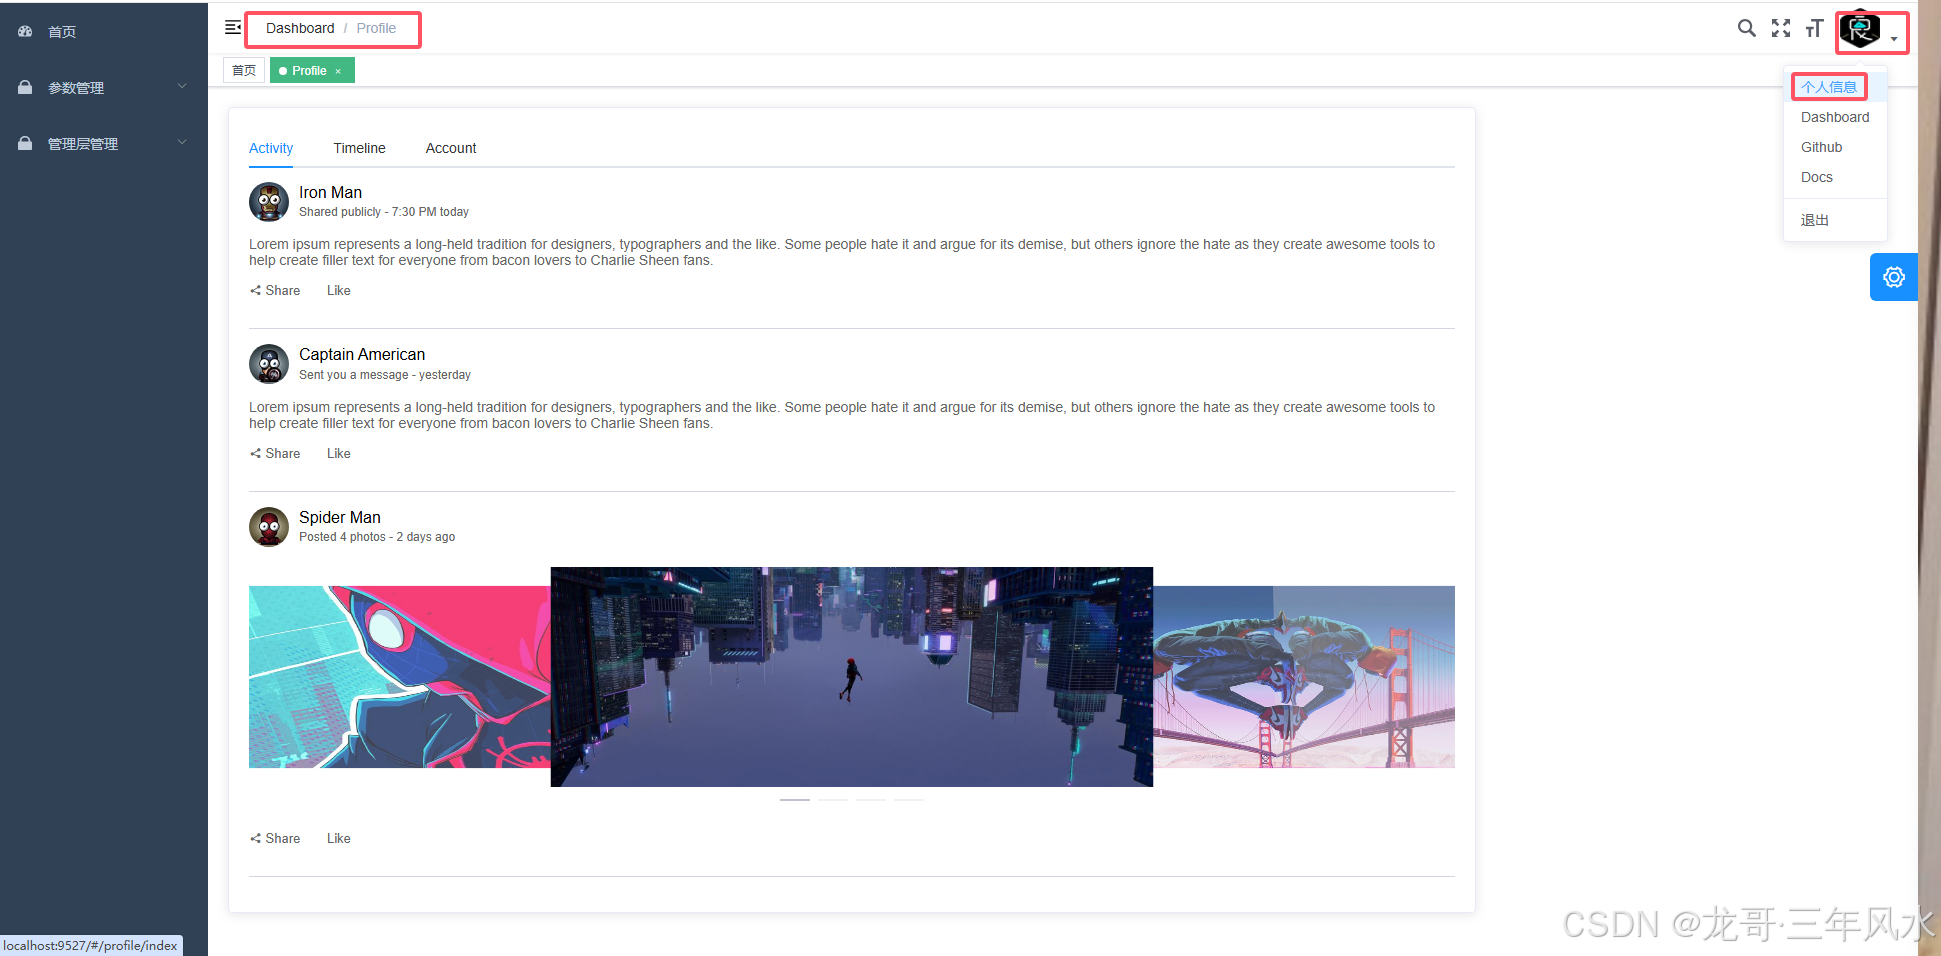Click the lock icon beside 参数管理

pos(25,88)
